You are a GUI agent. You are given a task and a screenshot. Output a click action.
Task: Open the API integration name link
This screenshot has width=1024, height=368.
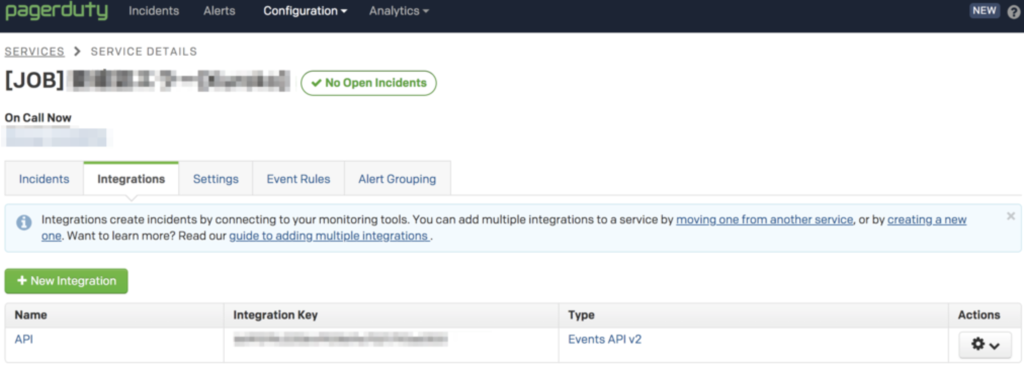[x=24, y=339]
